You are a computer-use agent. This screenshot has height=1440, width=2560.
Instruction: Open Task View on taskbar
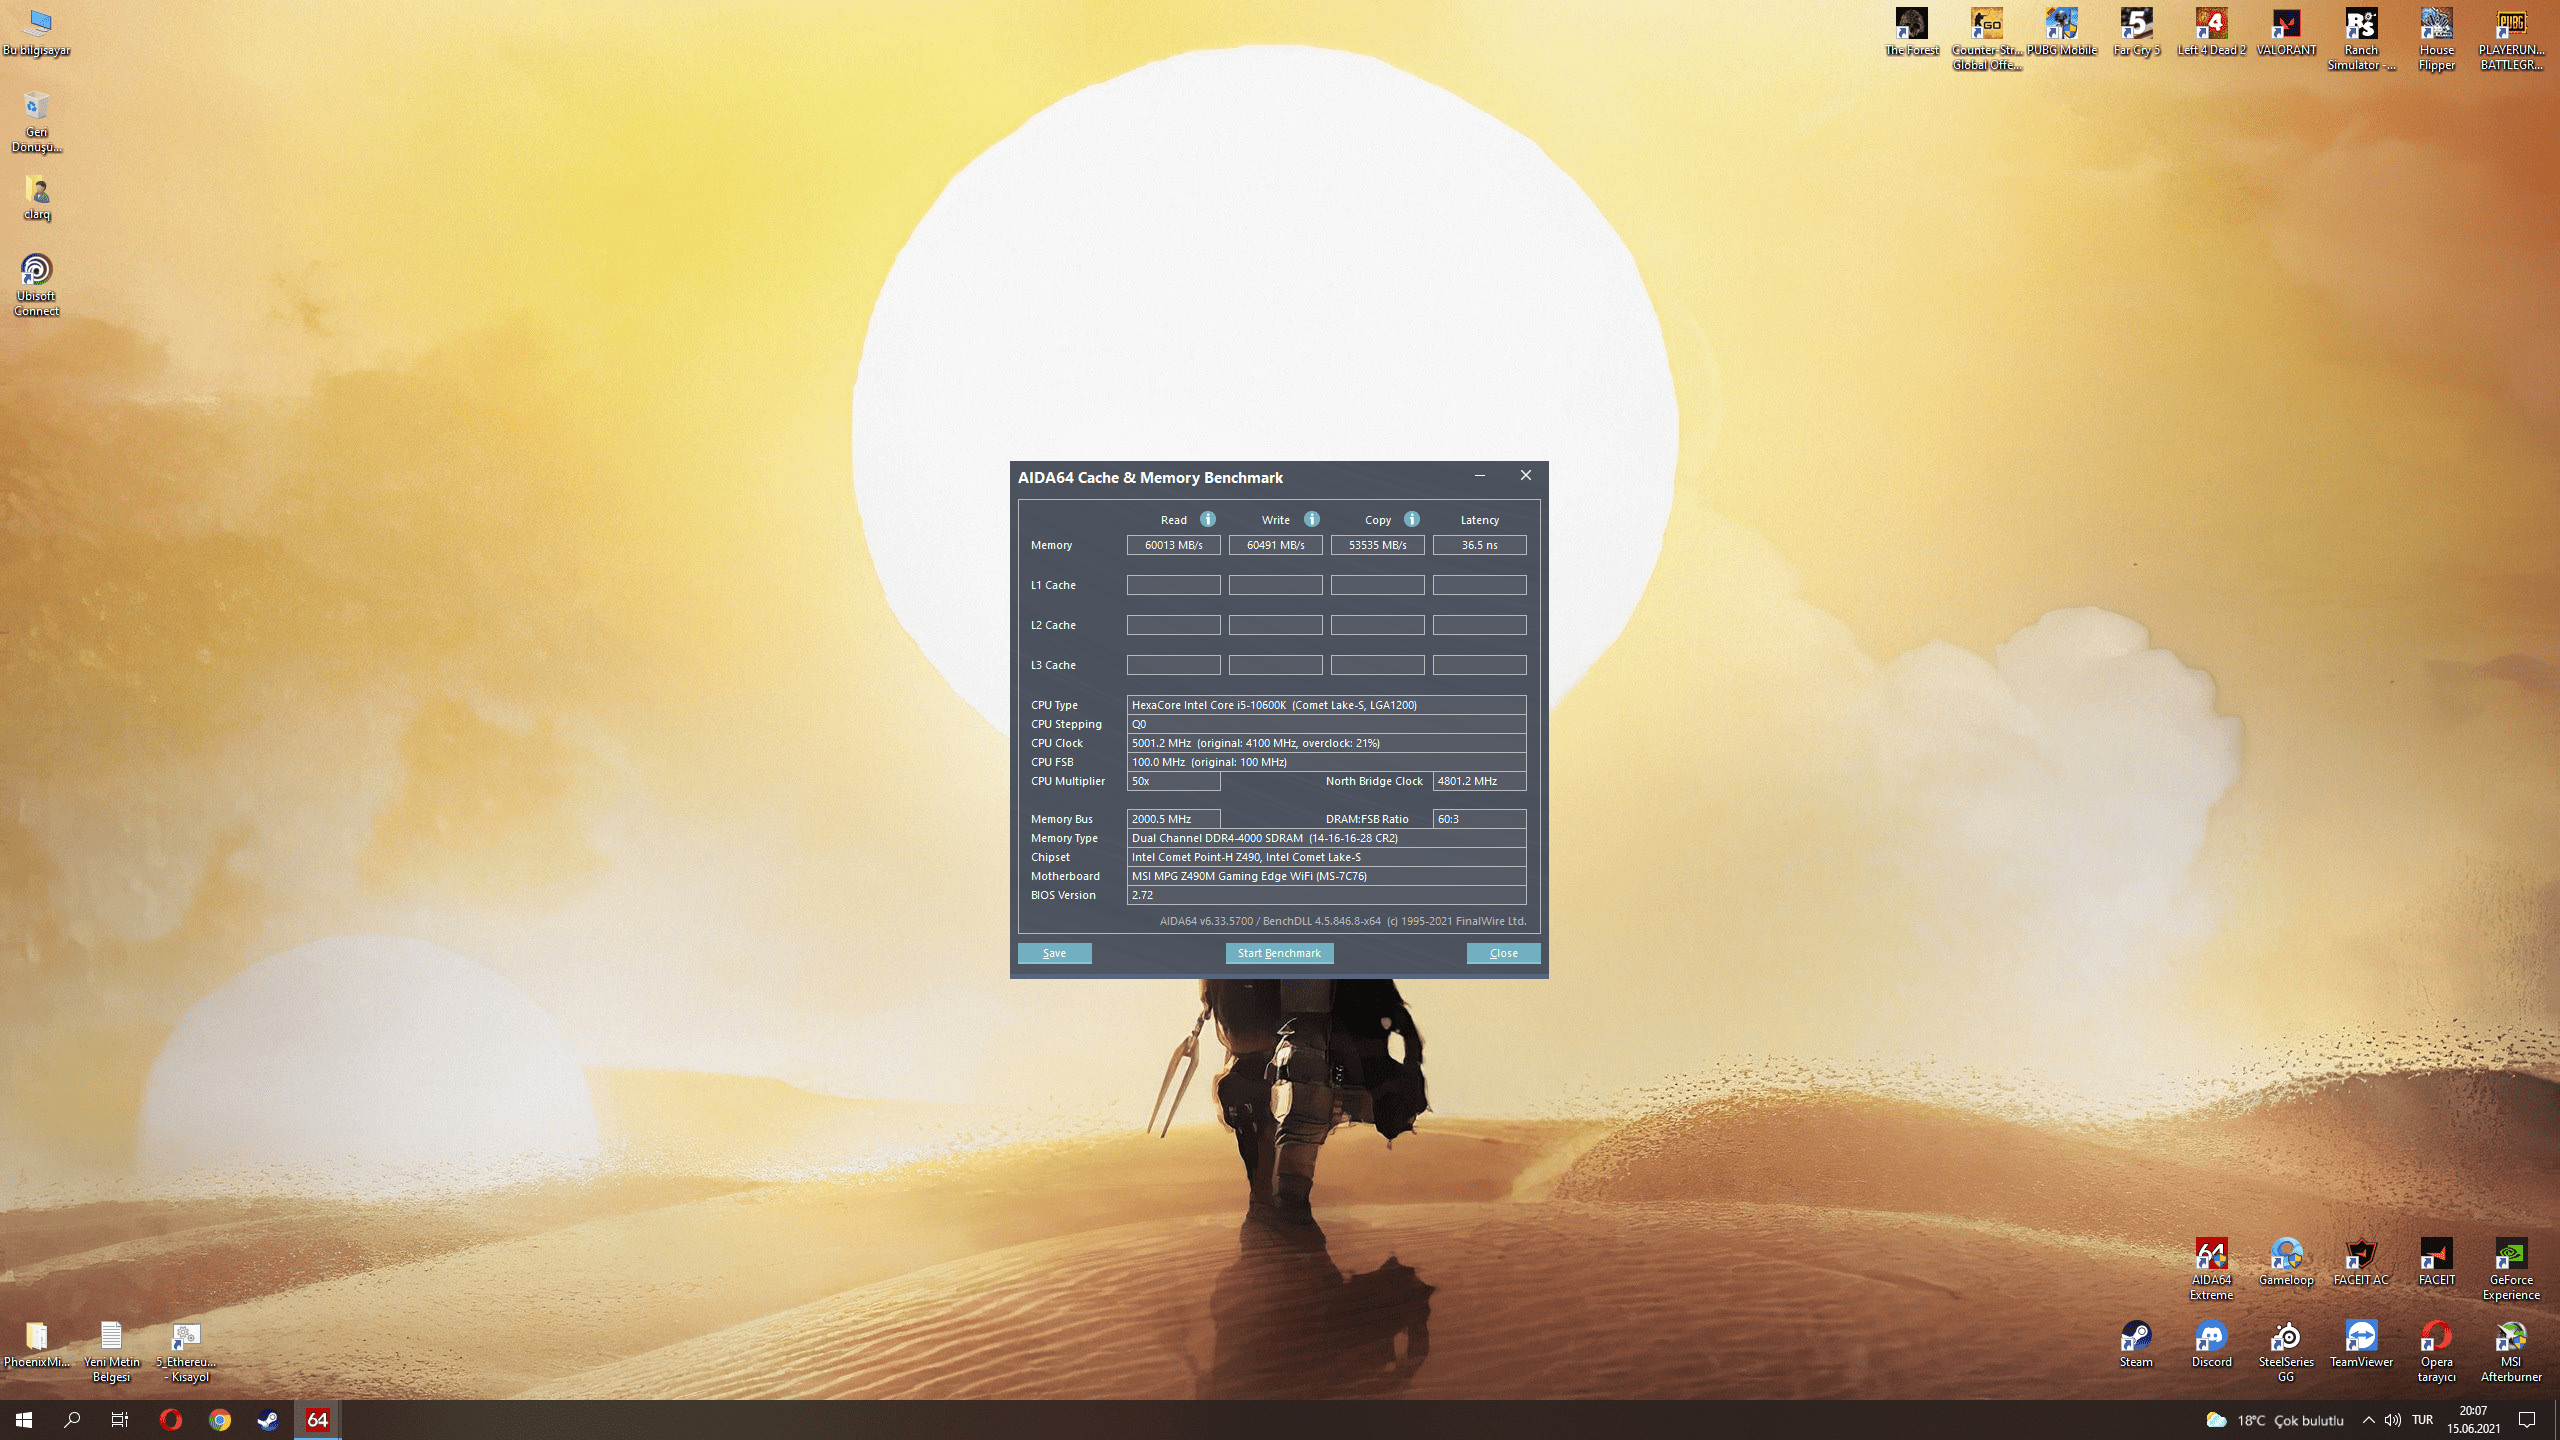pos(120,1420)
